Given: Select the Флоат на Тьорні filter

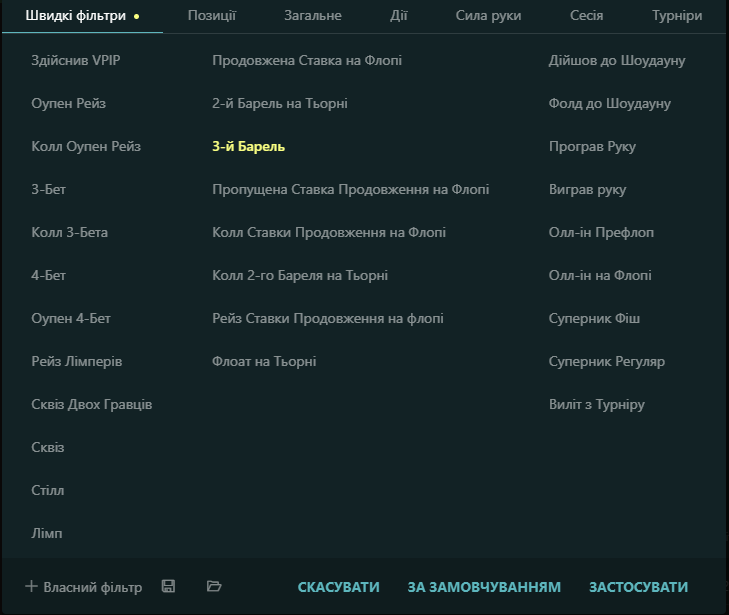Looking at the screenshot, I should coord(264,361).
